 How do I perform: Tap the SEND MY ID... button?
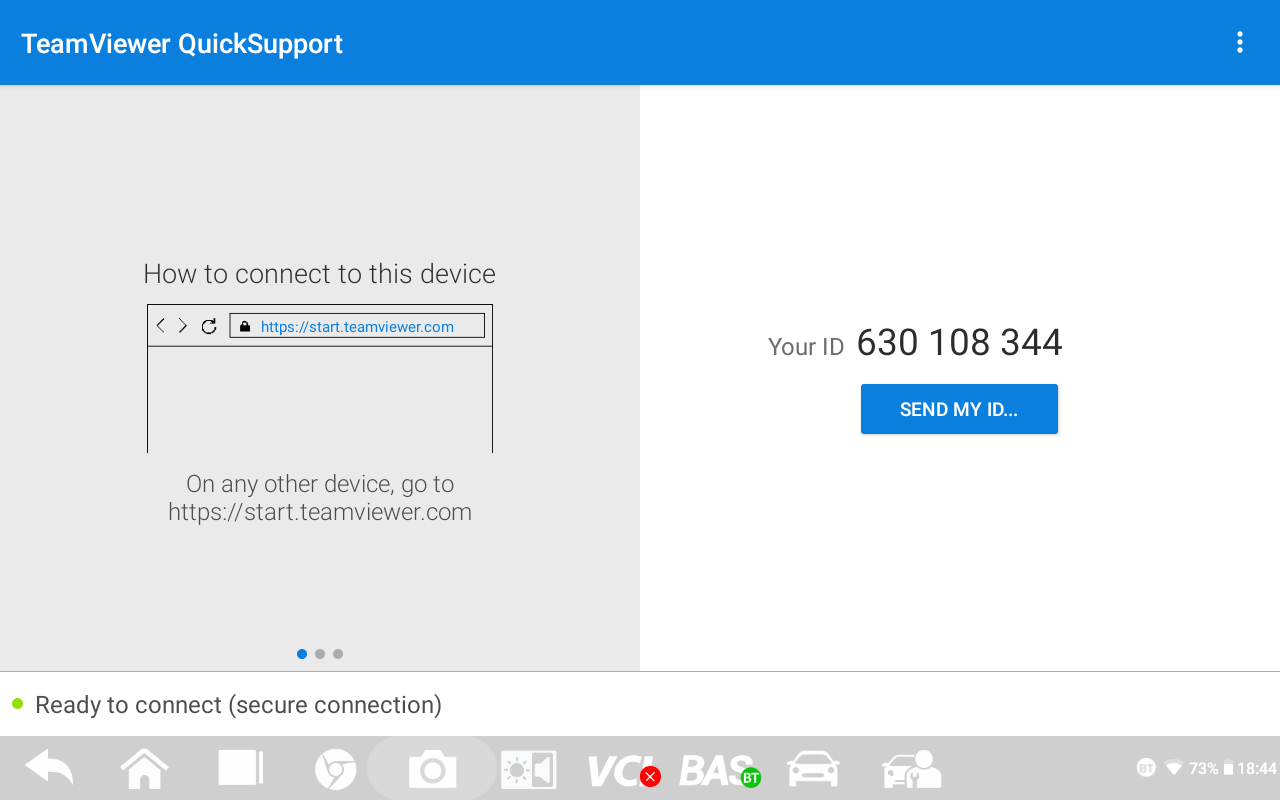coord(959,409)
